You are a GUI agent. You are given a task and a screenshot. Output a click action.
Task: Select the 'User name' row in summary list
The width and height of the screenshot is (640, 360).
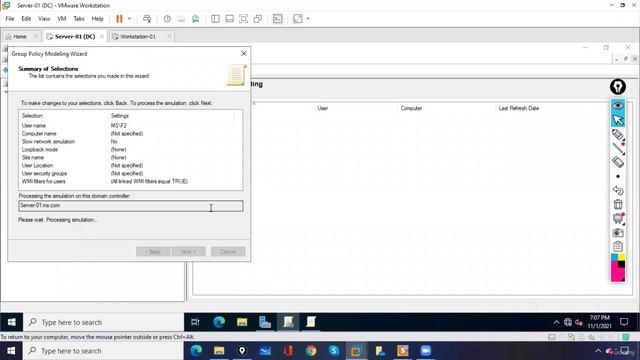pos(131,126)
